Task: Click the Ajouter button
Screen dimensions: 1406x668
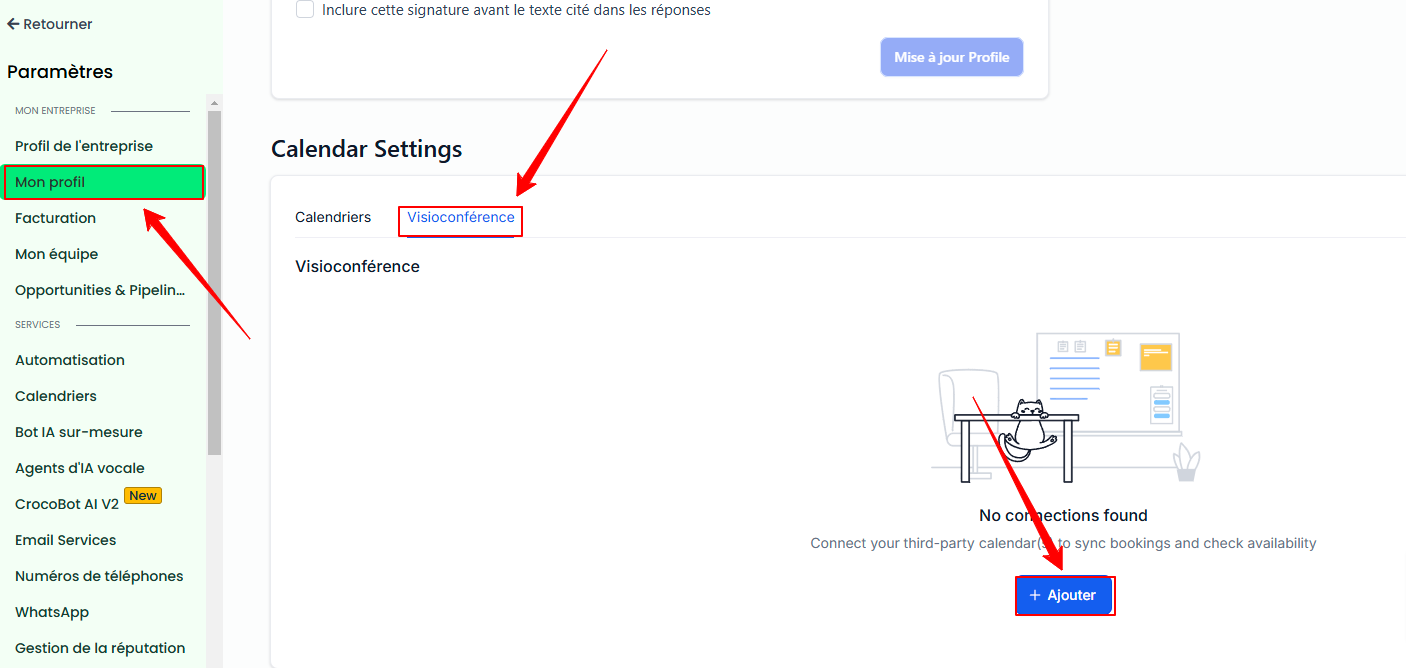Action: point(1063,595)
